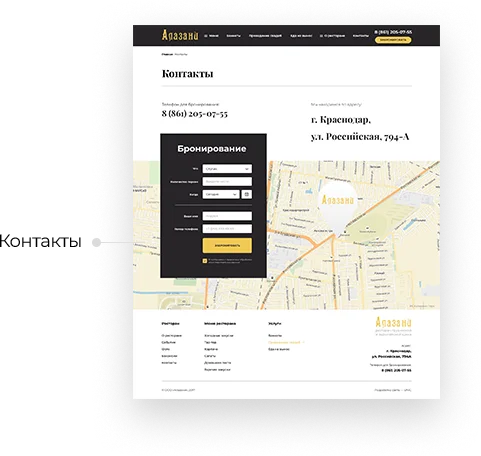Open the first dropdown in the Бронирование form
This screenshot has height=456, width=481.
tap(227, 169)
